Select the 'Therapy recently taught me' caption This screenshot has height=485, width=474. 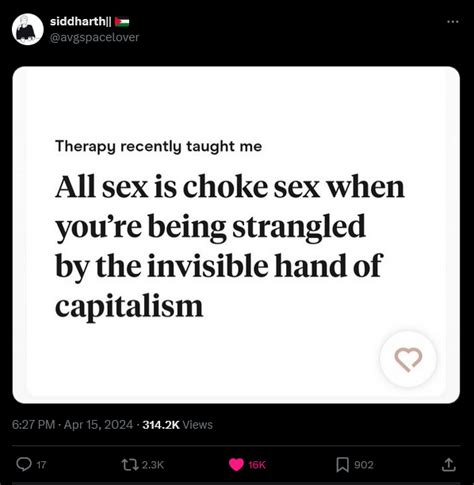[x=158, y=146]
